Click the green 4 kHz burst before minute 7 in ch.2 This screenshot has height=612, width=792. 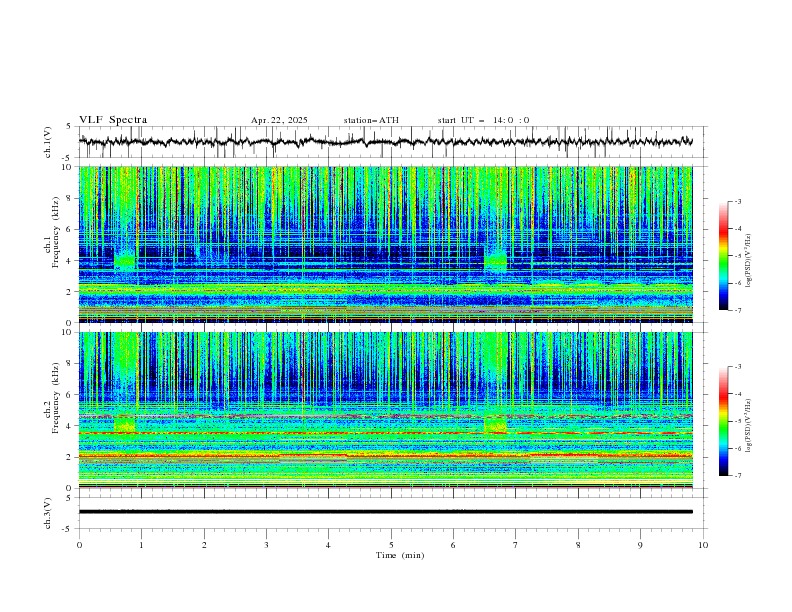click(495, 424)
